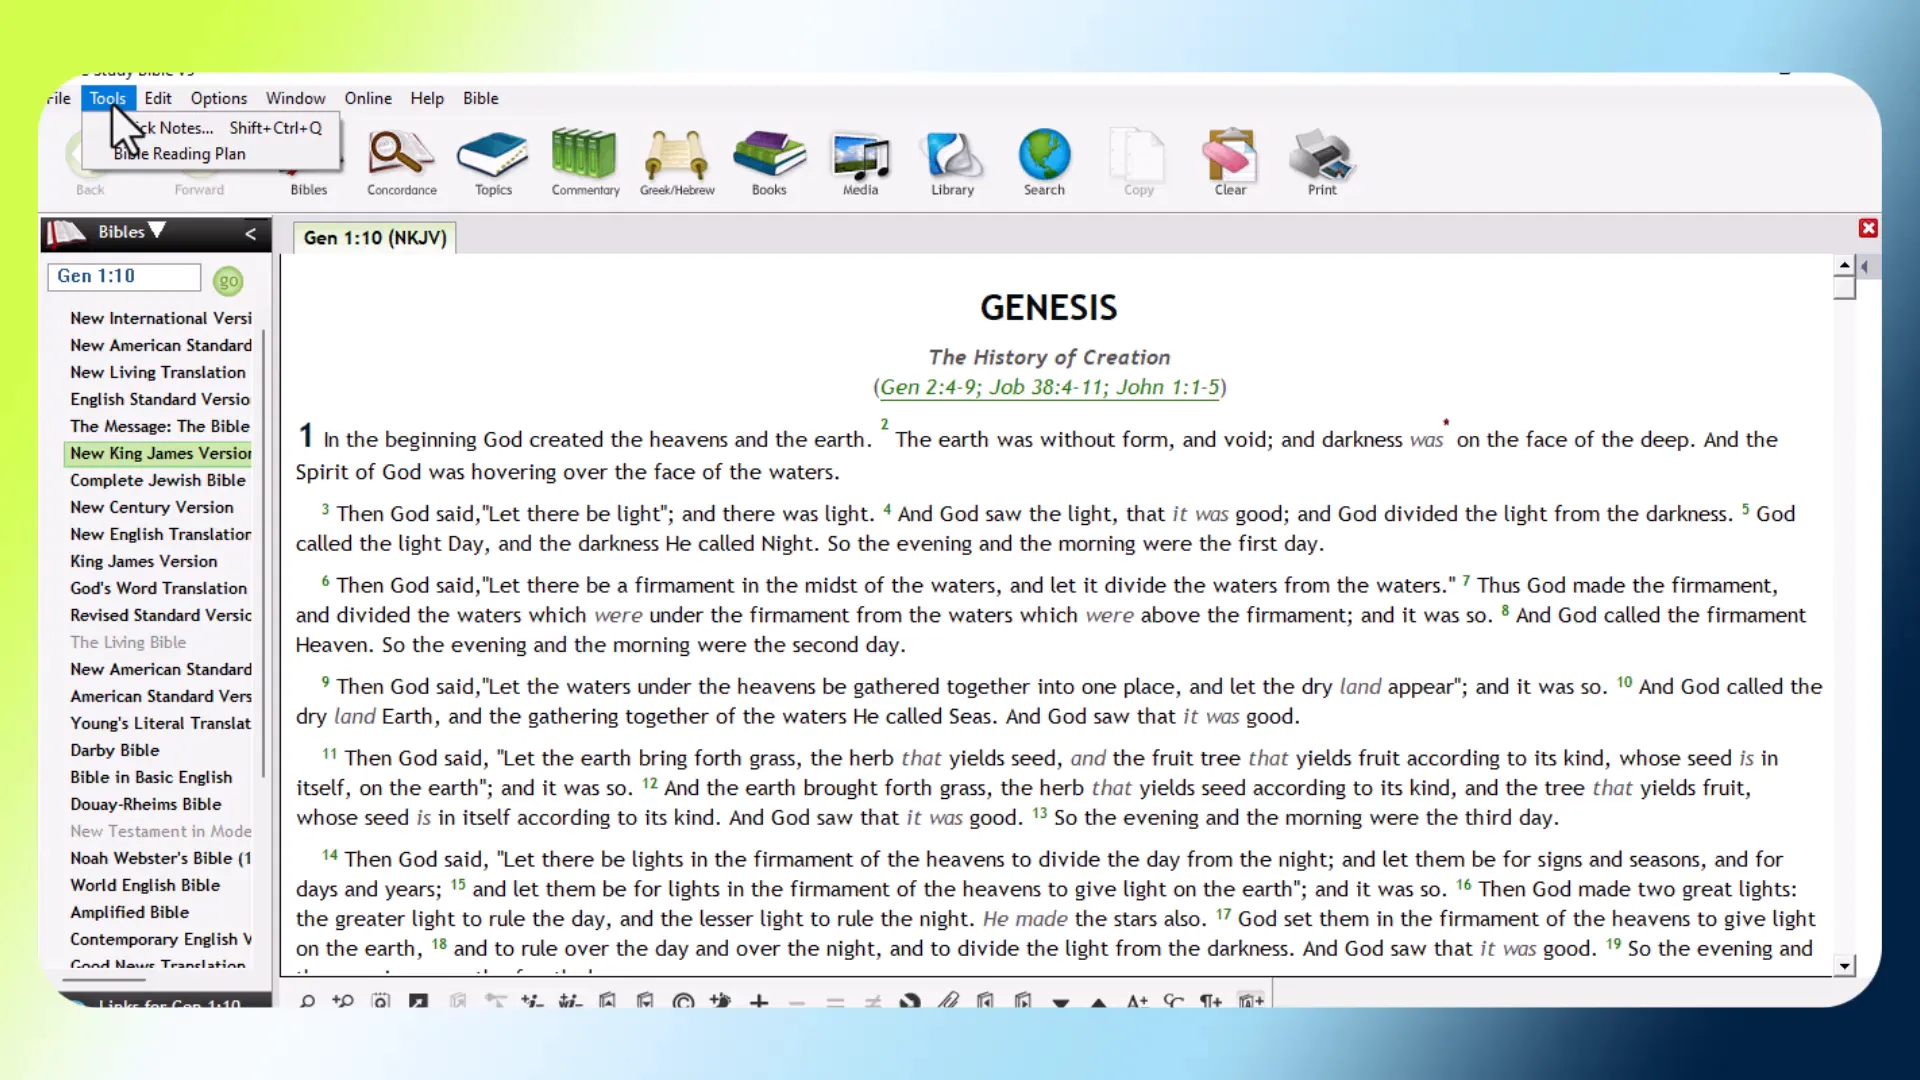
Task: Click the Print toolbar icon
Action: 1322,163
